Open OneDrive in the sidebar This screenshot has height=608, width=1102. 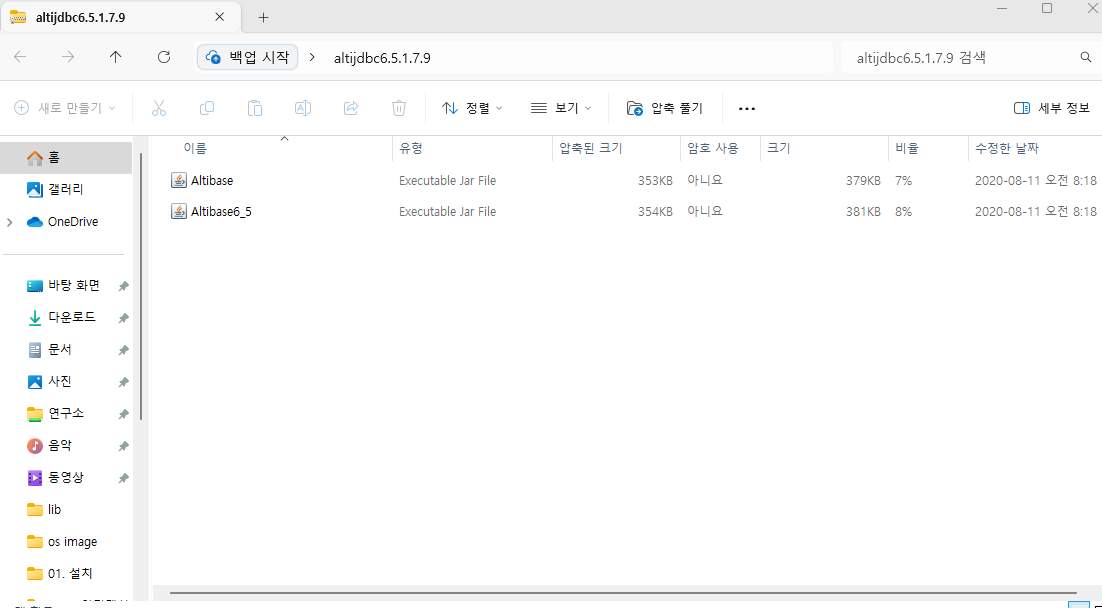coord(66,221)
